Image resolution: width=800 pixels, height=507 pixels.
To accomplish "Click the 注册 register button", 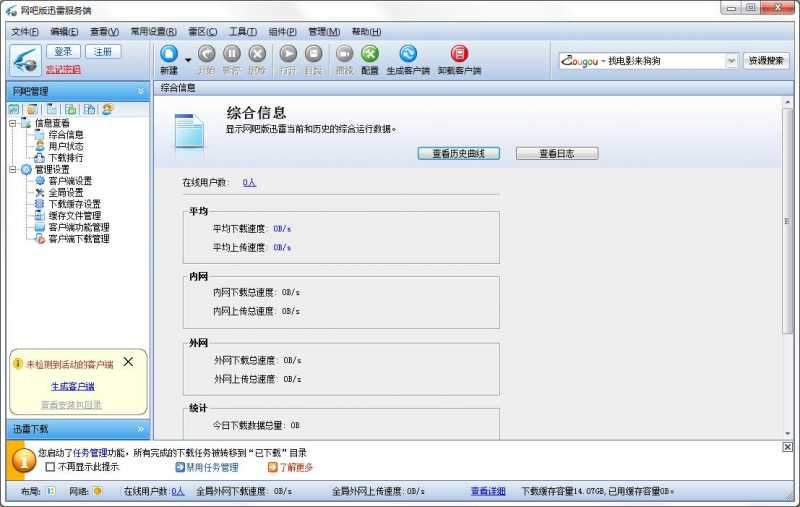I will pos(103,52).
